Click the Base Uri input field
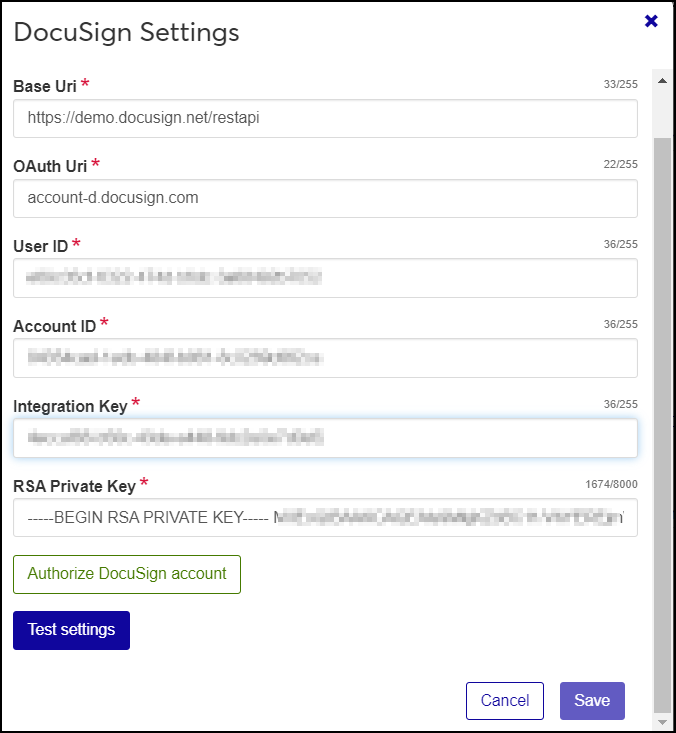This screenshot has height=733, width=676. [325, 118]
